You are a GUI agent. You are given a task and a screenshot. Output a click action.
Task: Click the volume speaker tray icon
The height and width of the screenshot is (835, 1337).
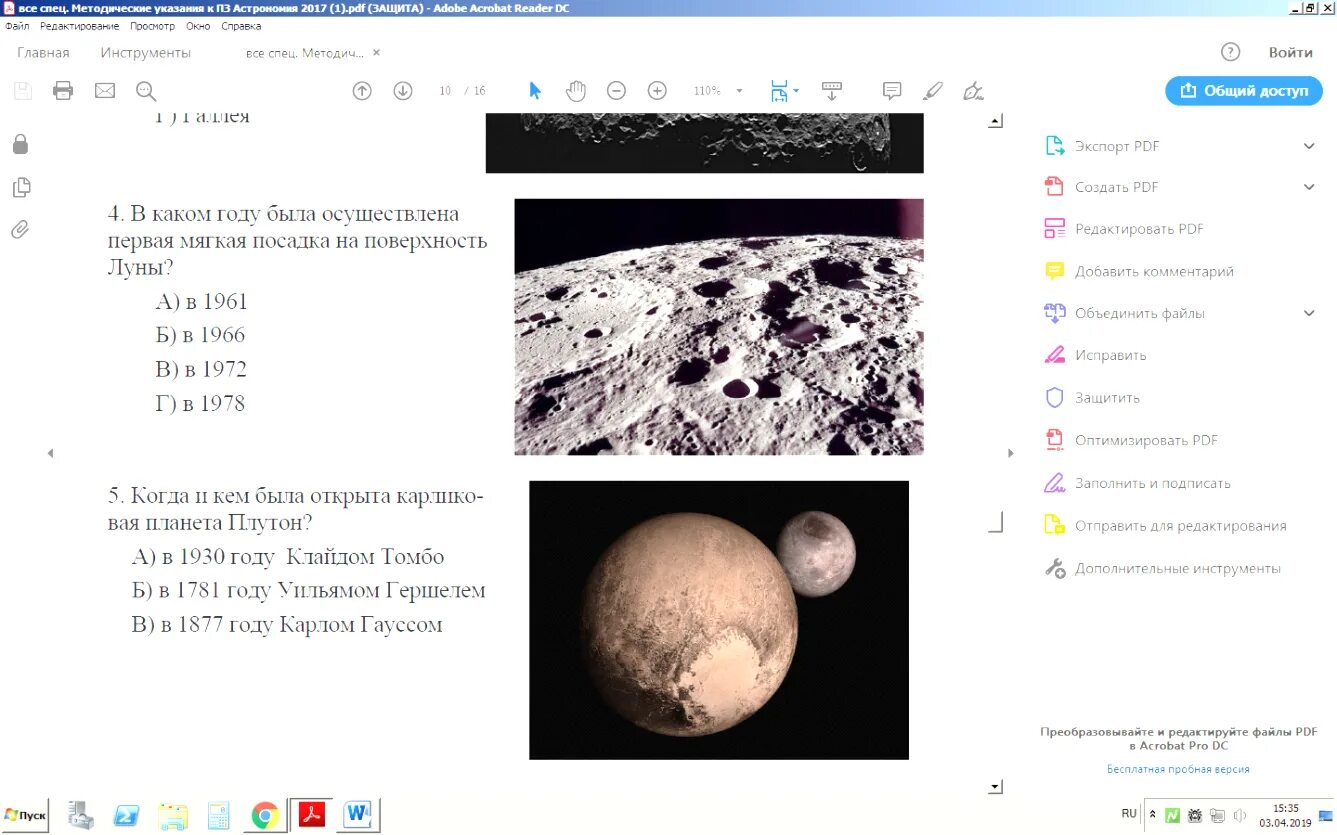(1240, 815)
